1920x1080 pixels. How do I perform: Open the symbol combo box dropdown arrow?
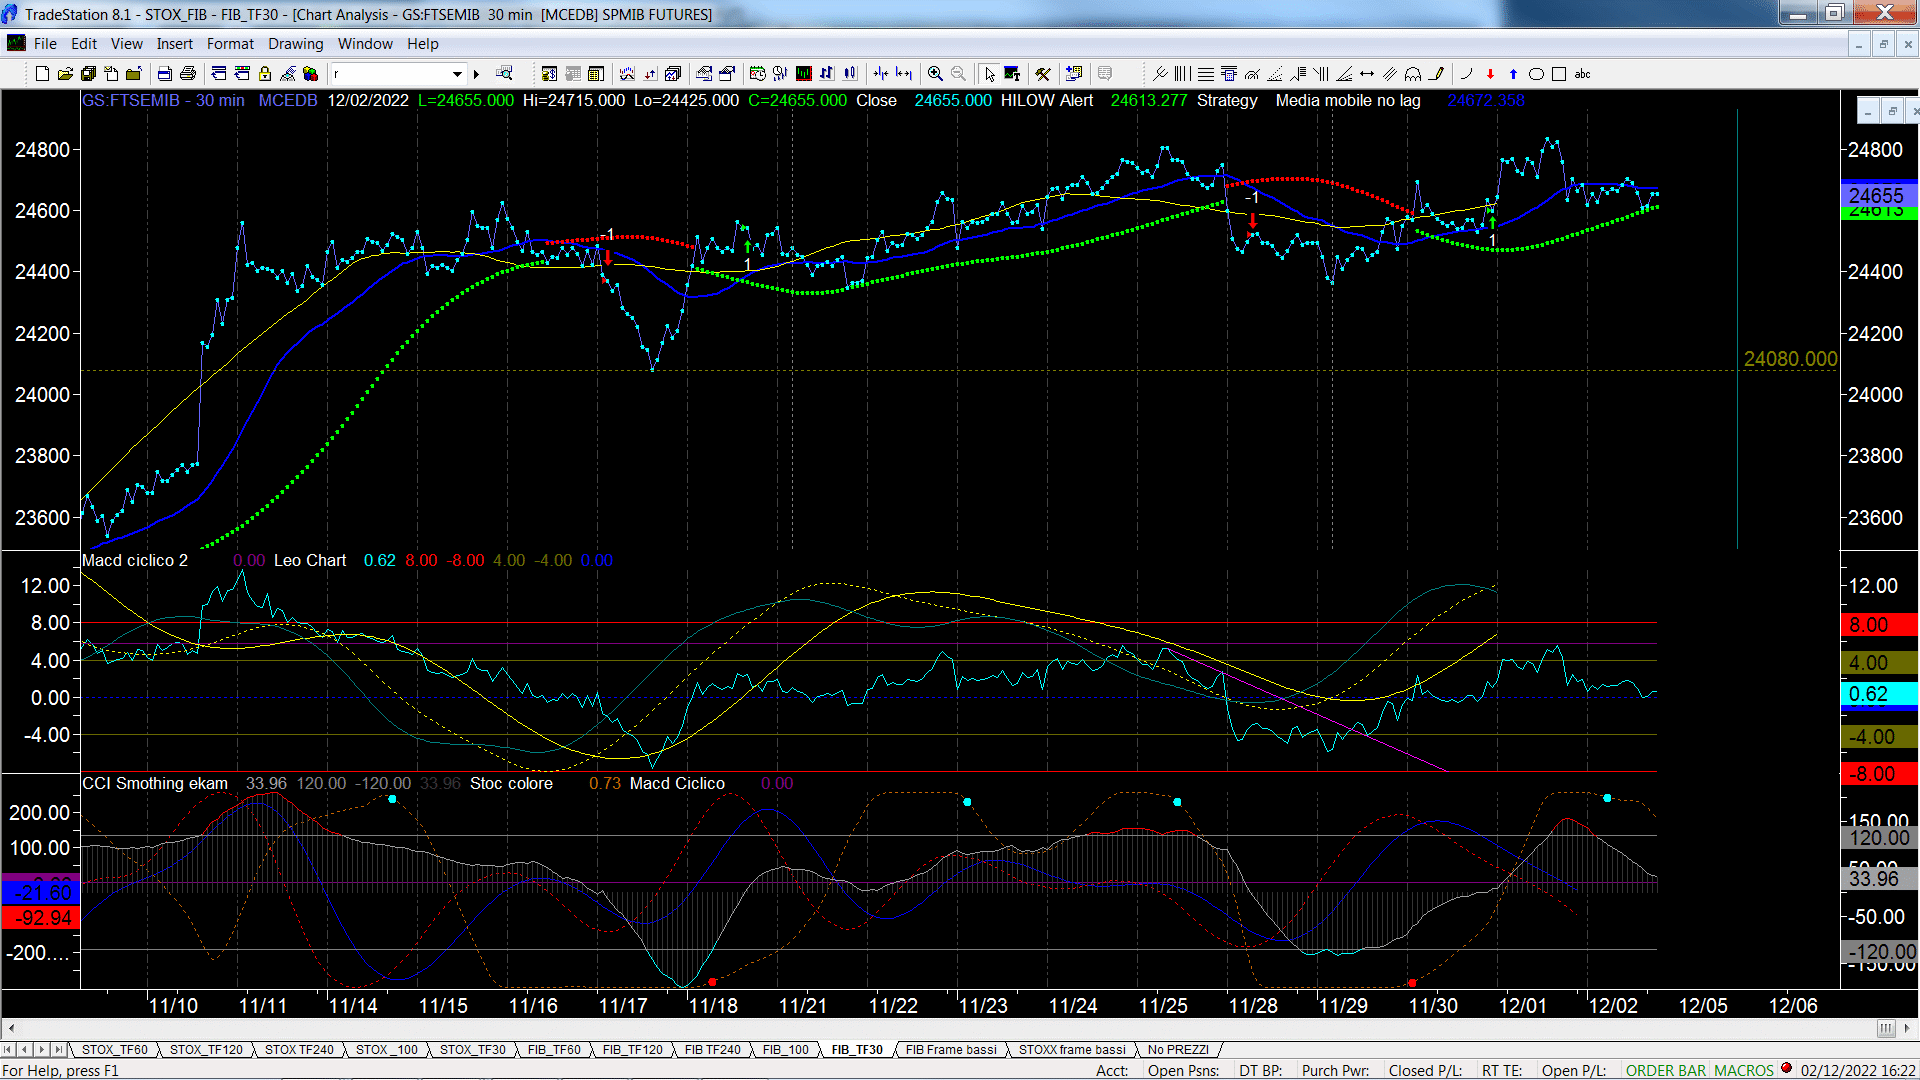(457, 74)
